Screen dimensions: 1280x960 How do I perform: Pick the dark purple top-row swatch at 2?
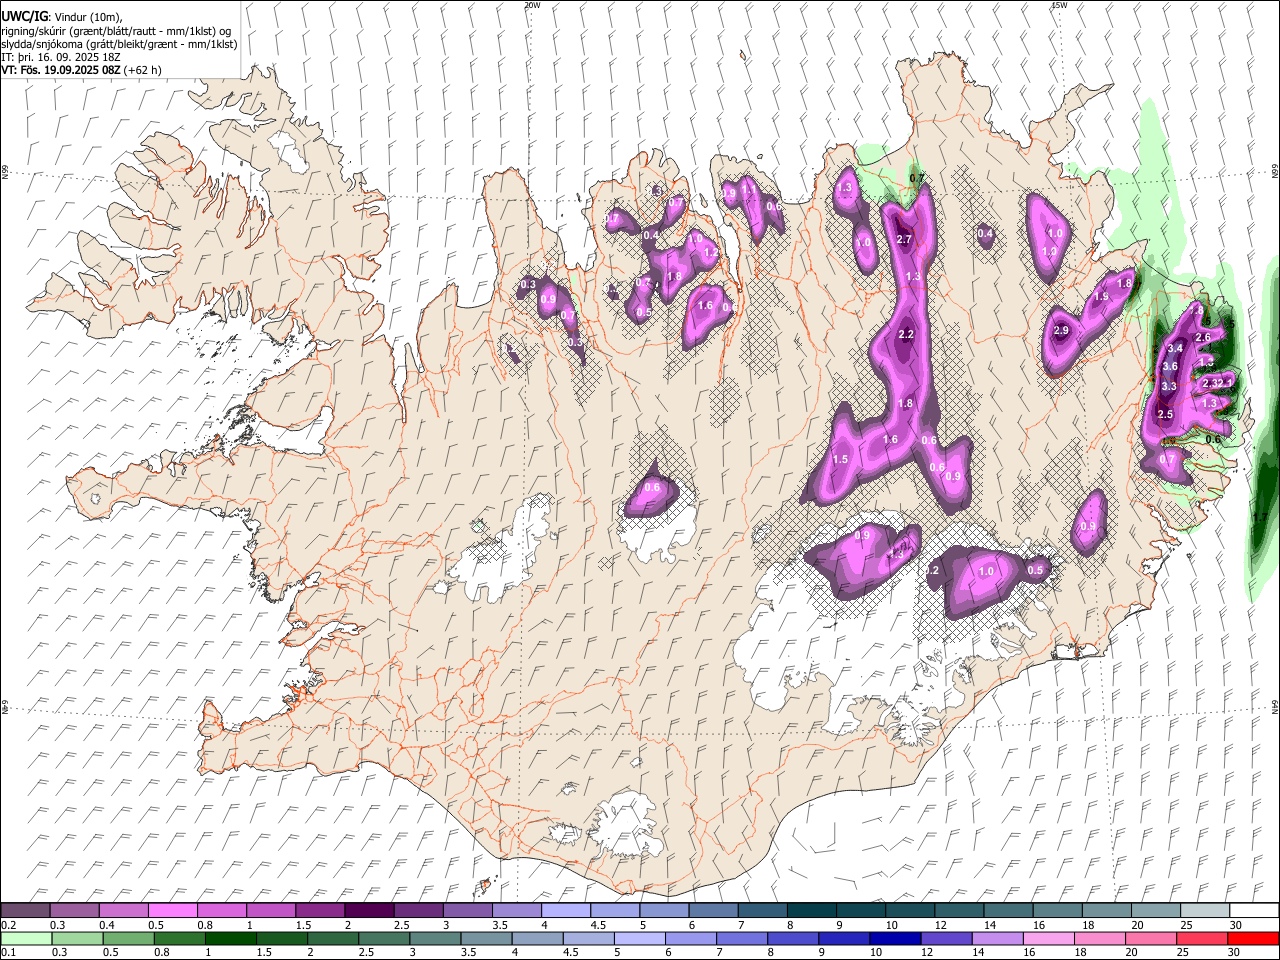pos(370,911)
